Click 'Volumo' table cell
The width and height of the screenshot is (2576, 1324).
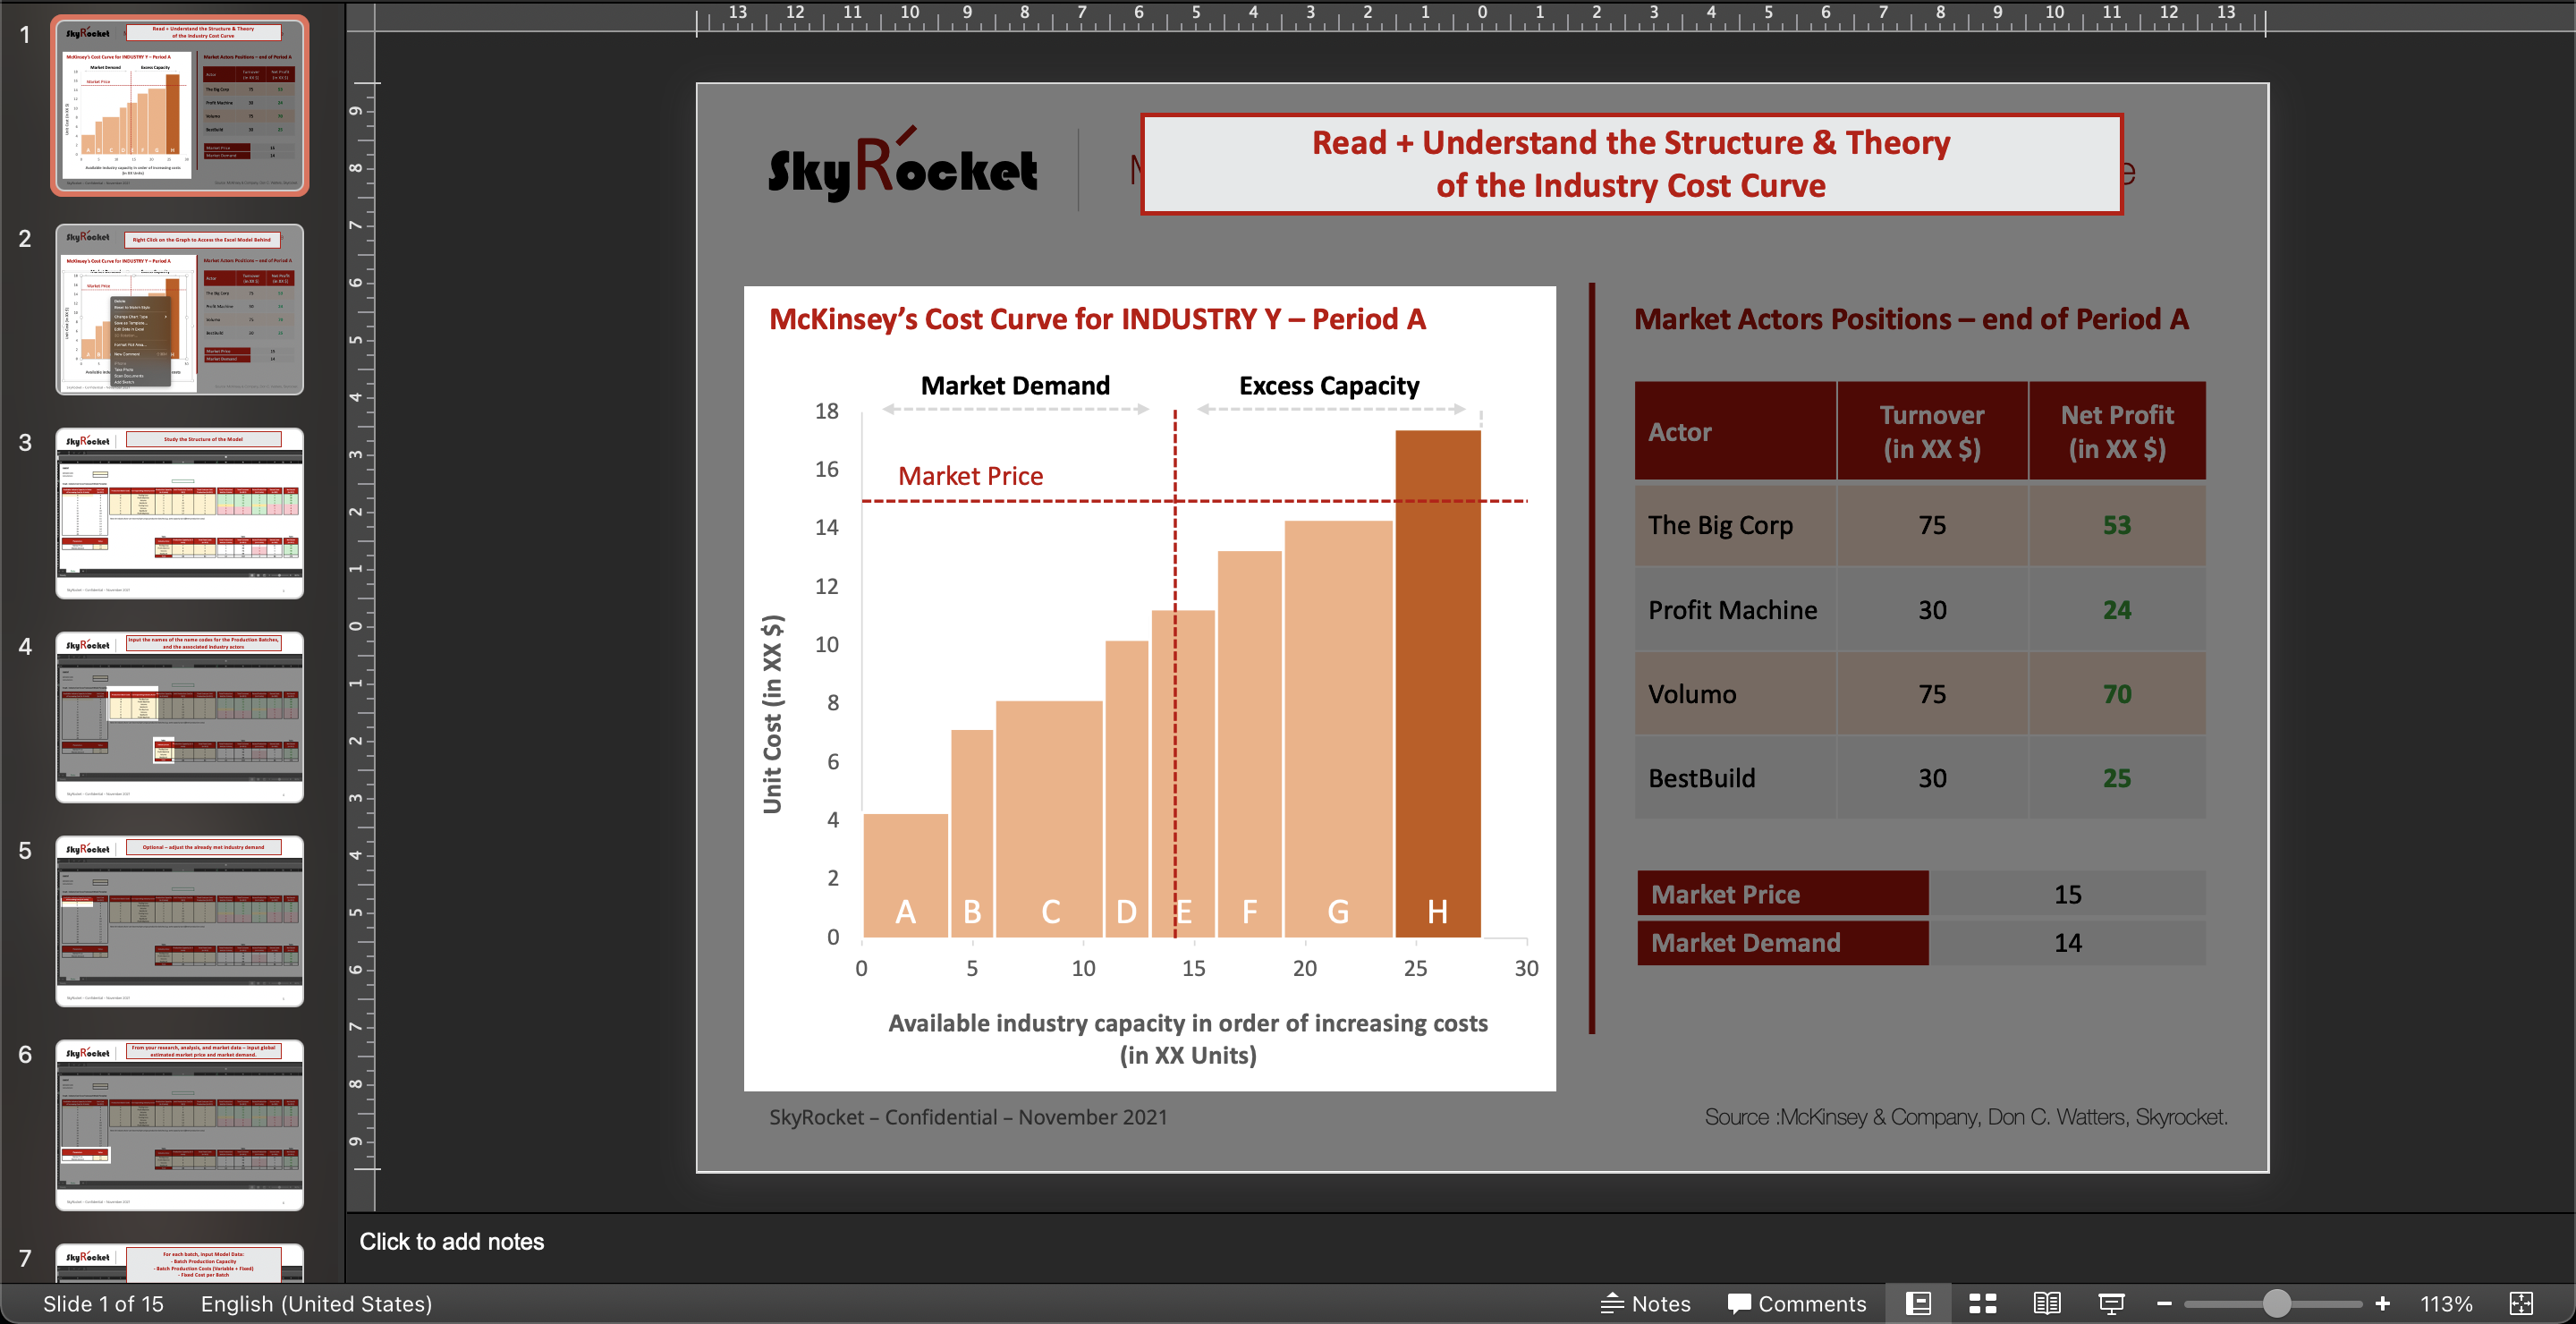click(x=1735, y=693)
